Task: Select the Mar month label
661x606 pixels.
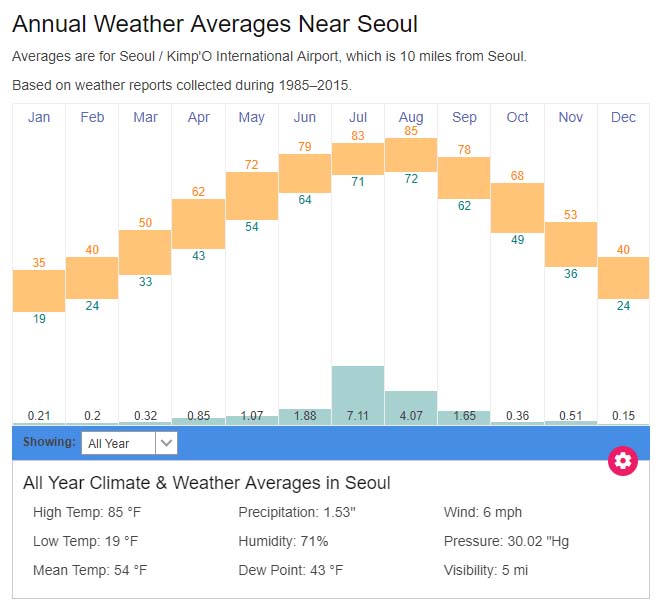Action: (145, 118)
